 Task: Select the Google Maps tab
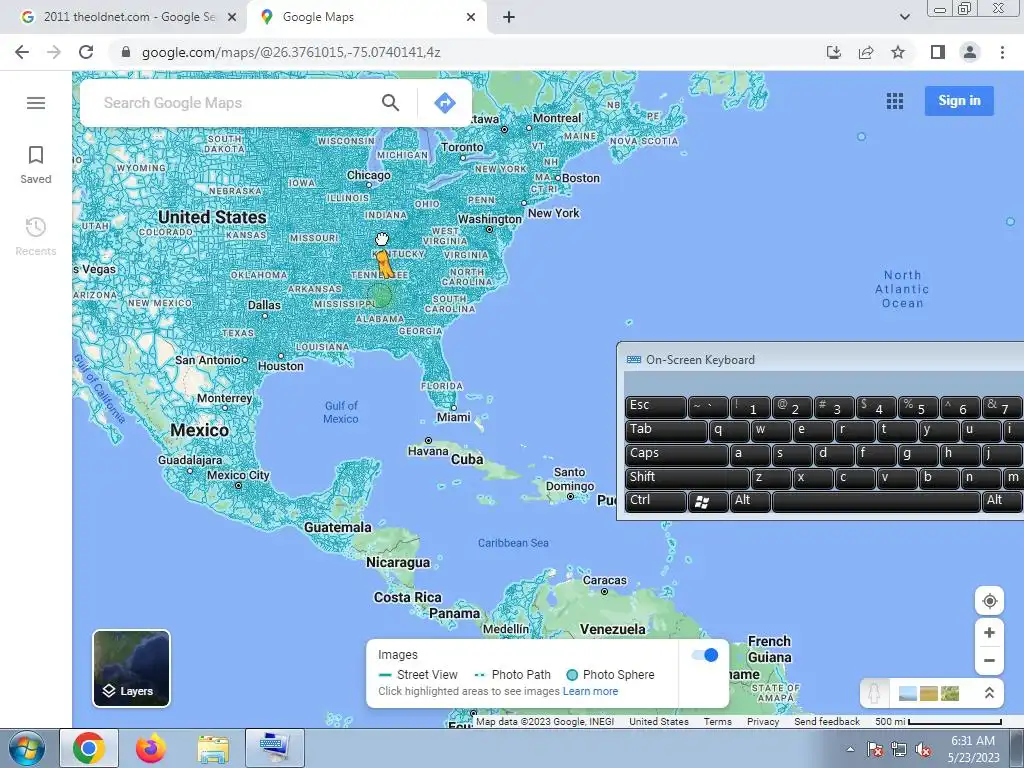point(366,17)
